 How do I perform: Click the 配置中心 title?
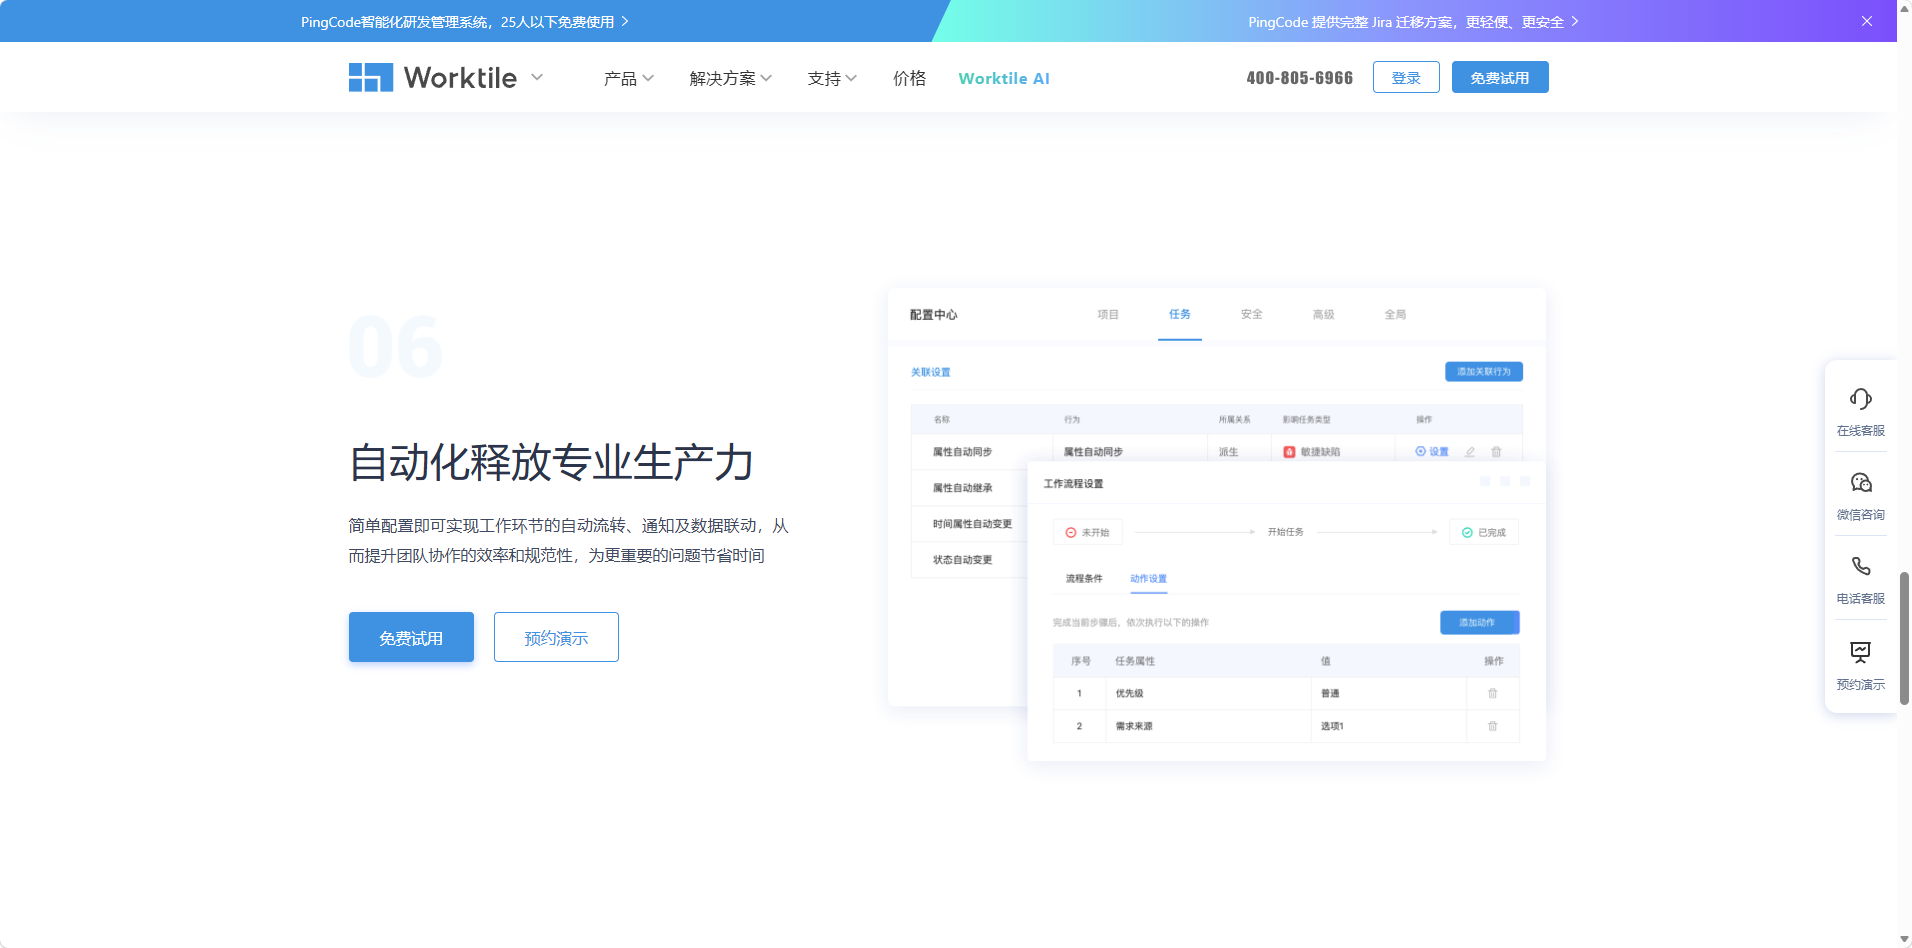(x=934, y=315)
